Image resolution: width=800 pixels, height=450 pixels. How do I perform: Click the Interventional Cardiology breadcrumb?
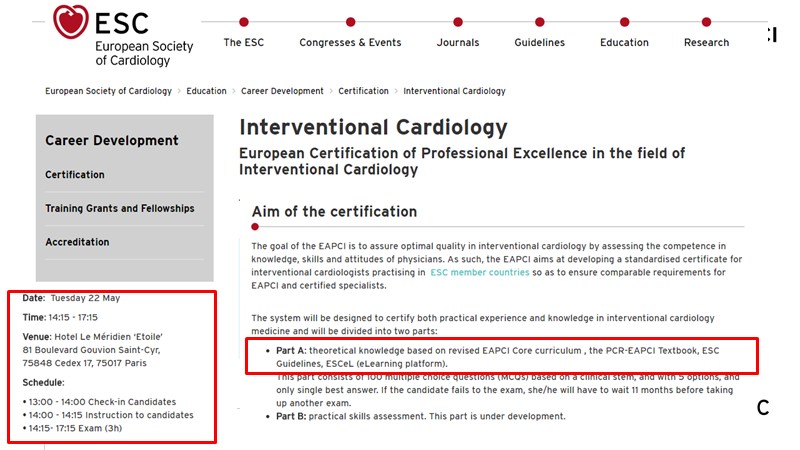pyautogui.click(x=454, y=91)
